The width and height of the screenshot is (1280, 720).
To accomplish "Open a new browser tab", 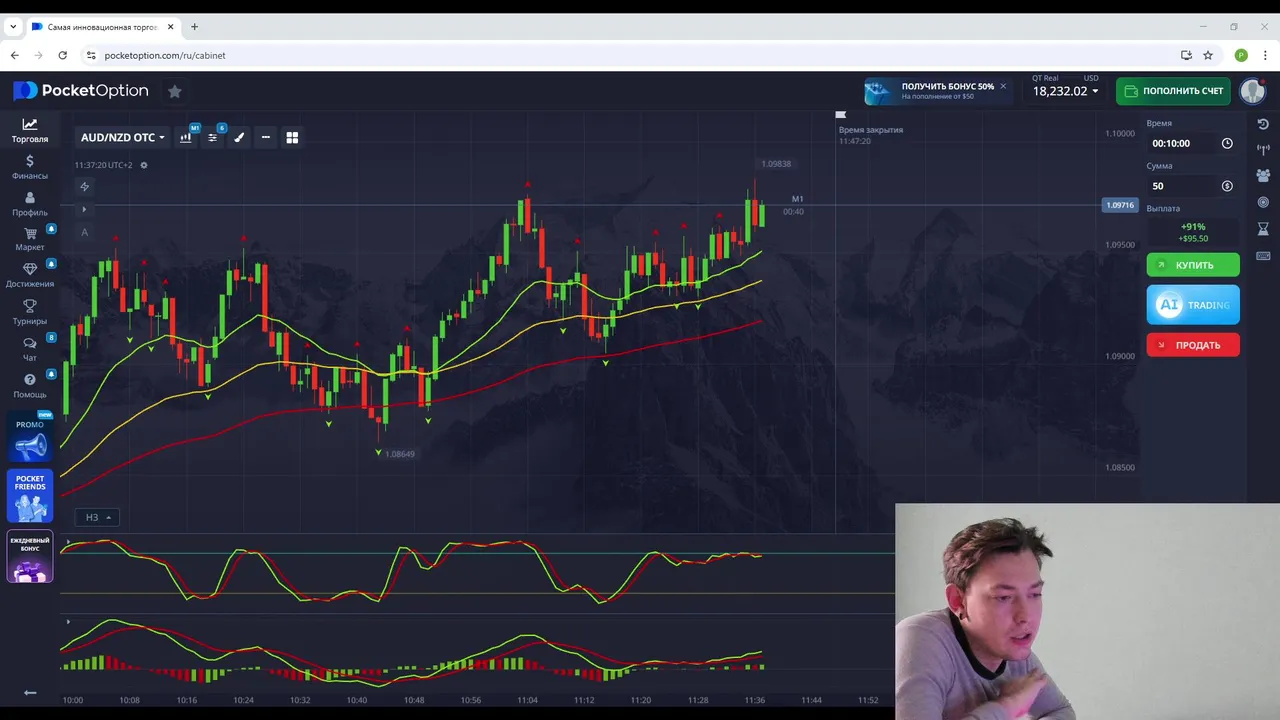I will (x=194, y=26).
